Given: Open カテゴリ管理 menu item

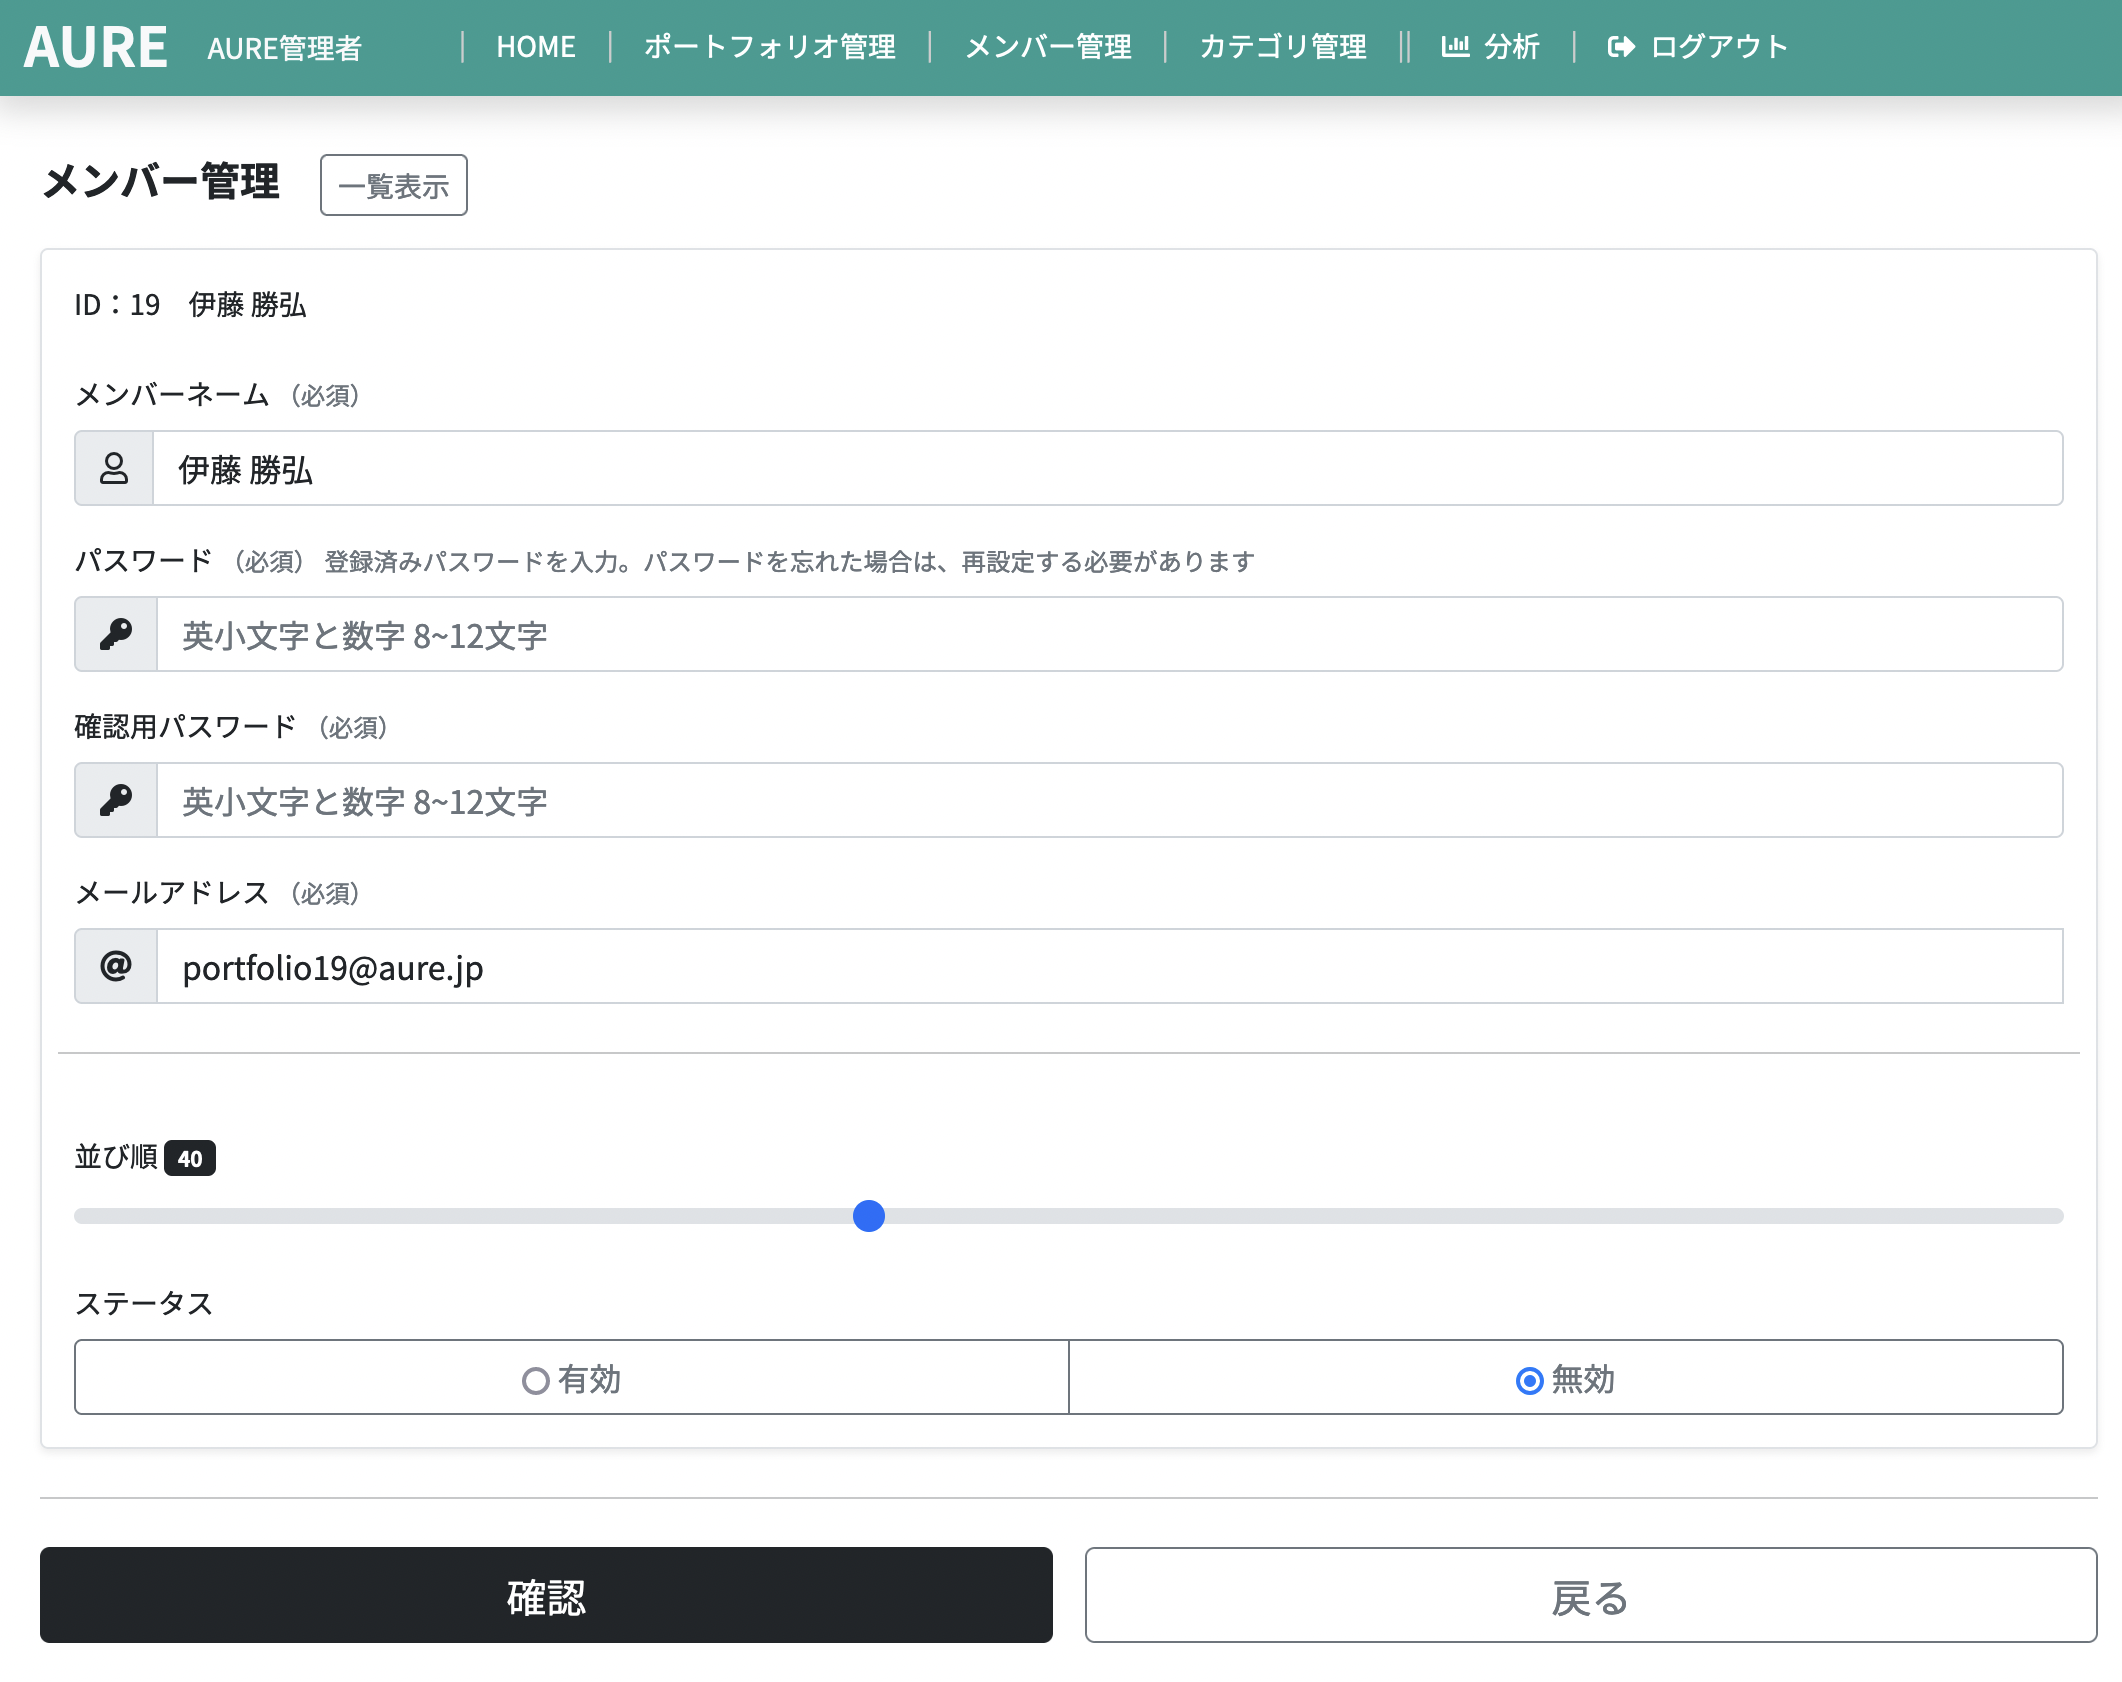Looking at the screenshot, I should pos(1282,47).
